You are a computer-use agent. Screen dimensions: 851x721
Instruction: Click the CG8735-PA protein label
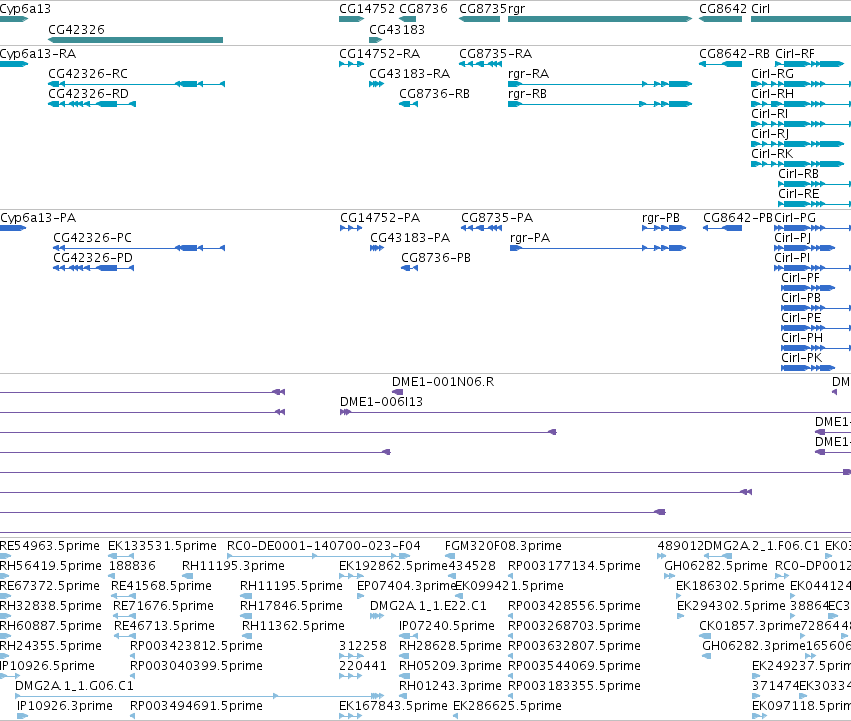point(497,218)
